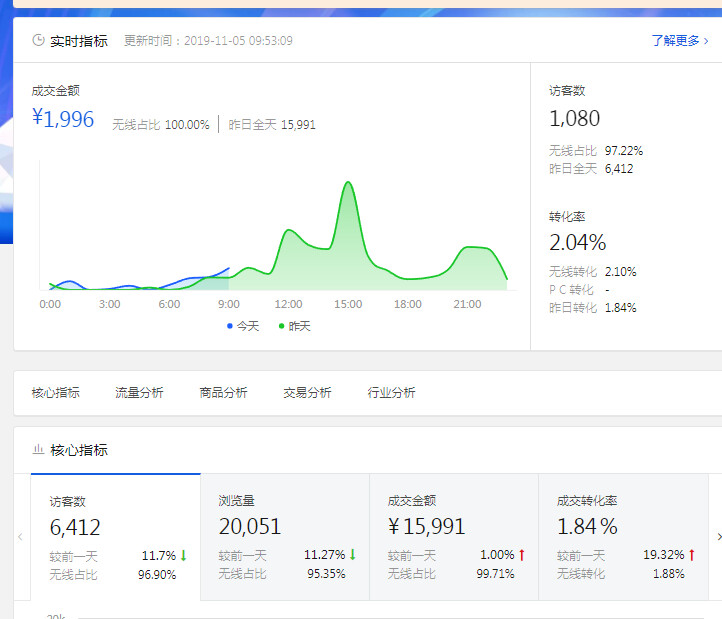722x619 pixels.
Task: Click the red up arrow in 成交金额 card
Action: tap(522, 555)
